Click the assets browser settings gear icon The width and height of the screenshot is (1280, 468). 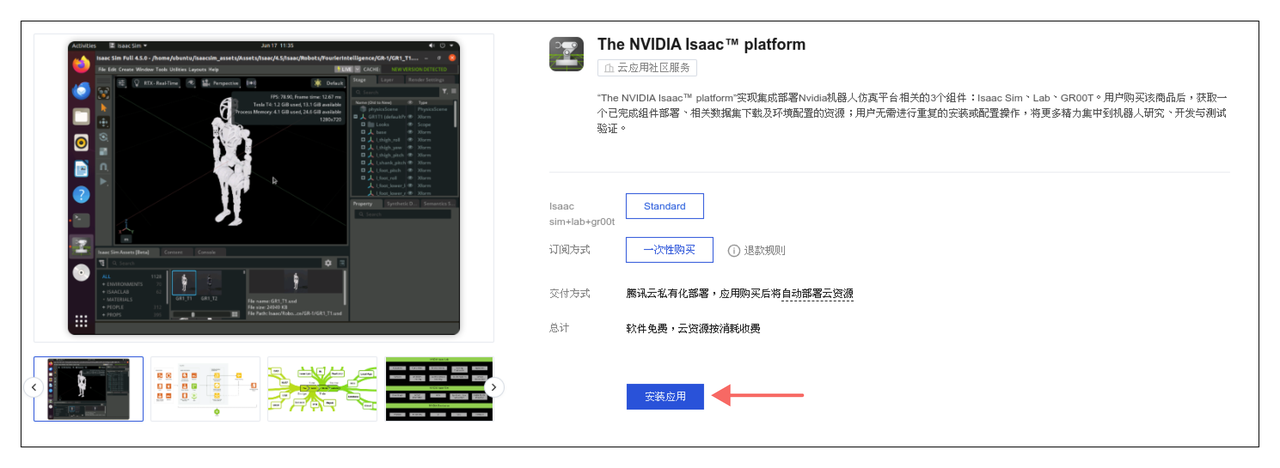click(328, 263)
